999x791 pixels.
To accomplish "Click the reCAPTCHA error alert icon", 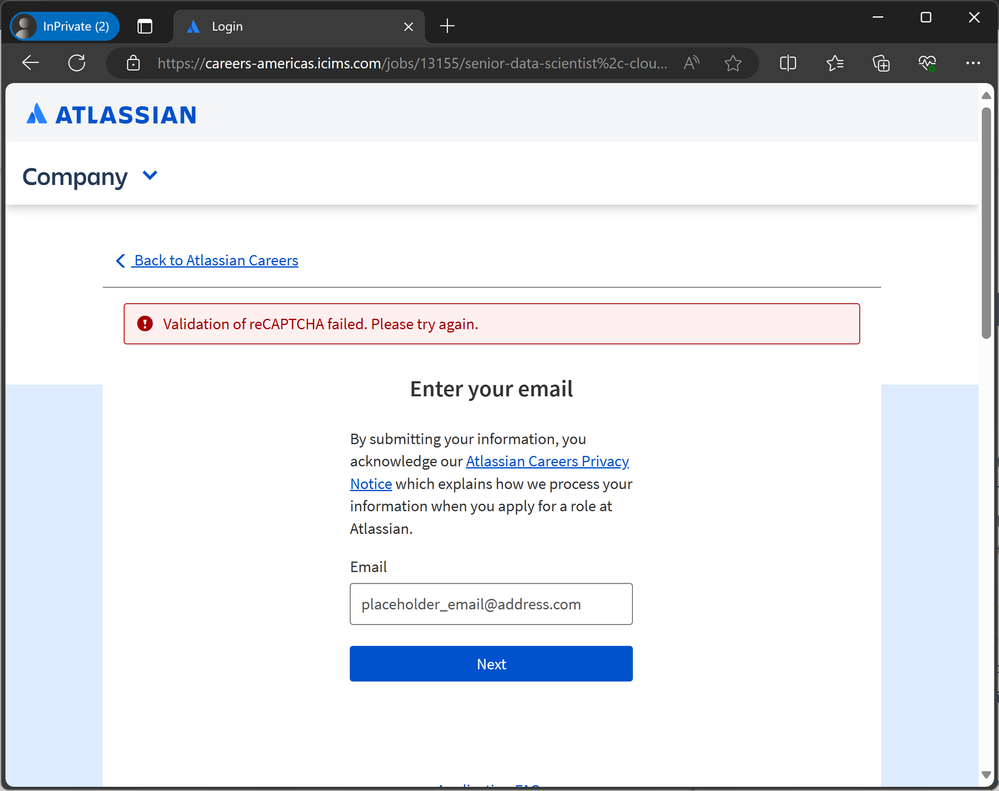I will [x=145, y=324].
